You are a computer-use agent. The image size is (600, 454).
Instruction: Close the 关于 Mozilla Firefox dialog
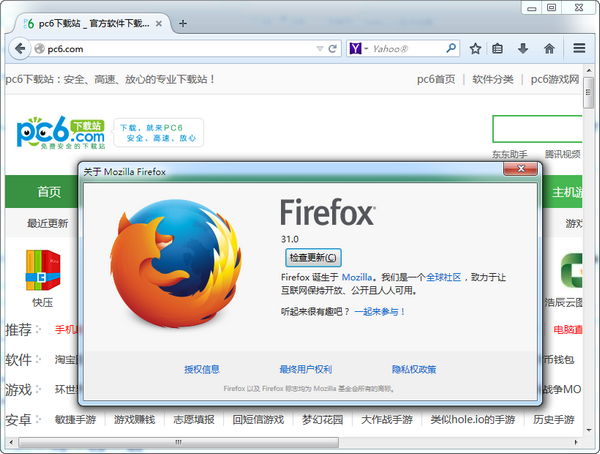[x=520, y=169]
